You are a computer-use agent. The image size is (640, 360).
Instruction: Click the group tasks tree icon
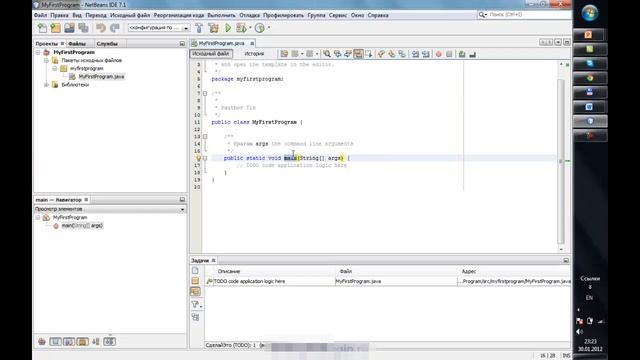point(196,317)
